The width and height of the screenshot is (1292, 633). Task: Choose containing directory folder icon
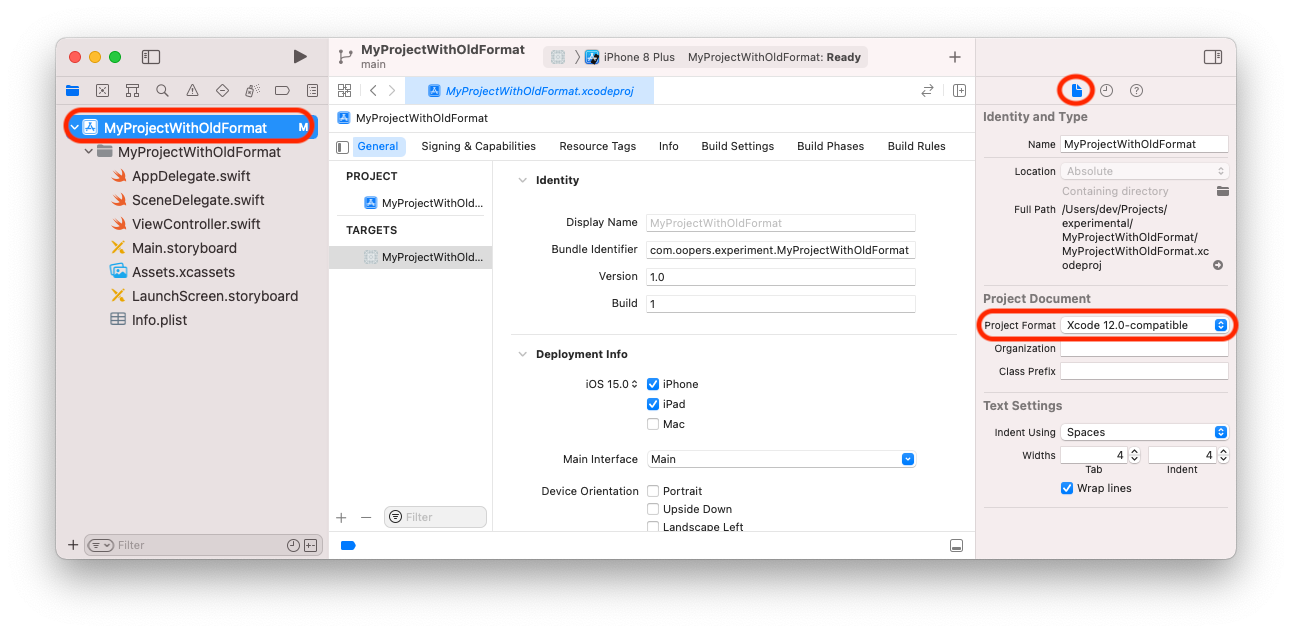[1222, 191]
